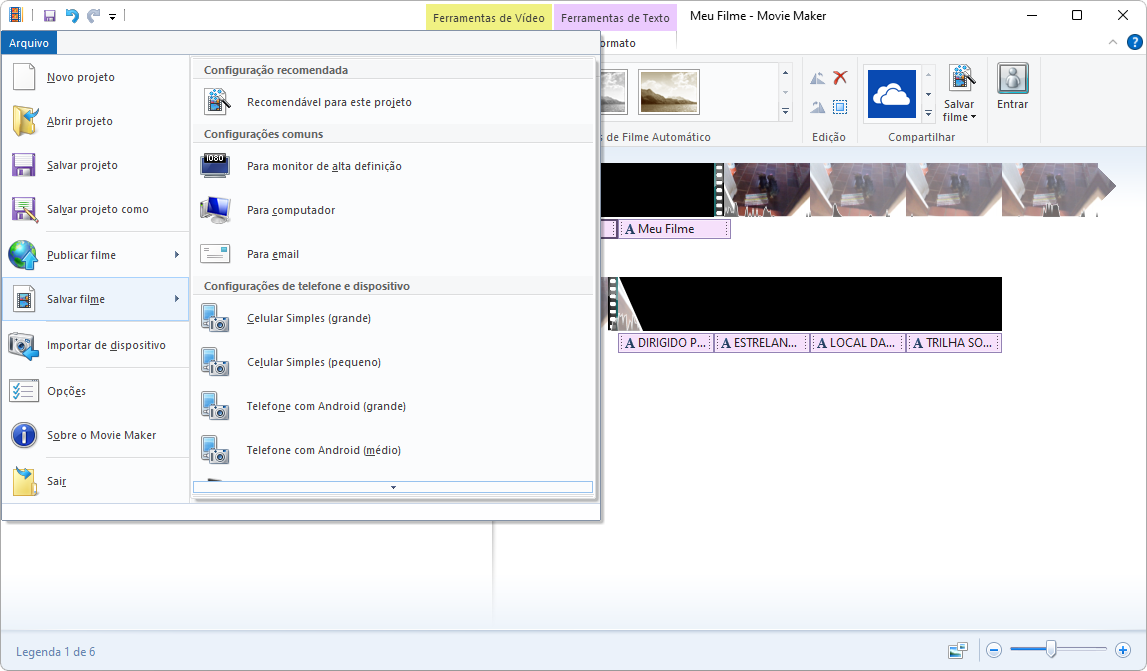
Task: Switch to Ferramentas de Texto tab
Action: pos(615,18)
